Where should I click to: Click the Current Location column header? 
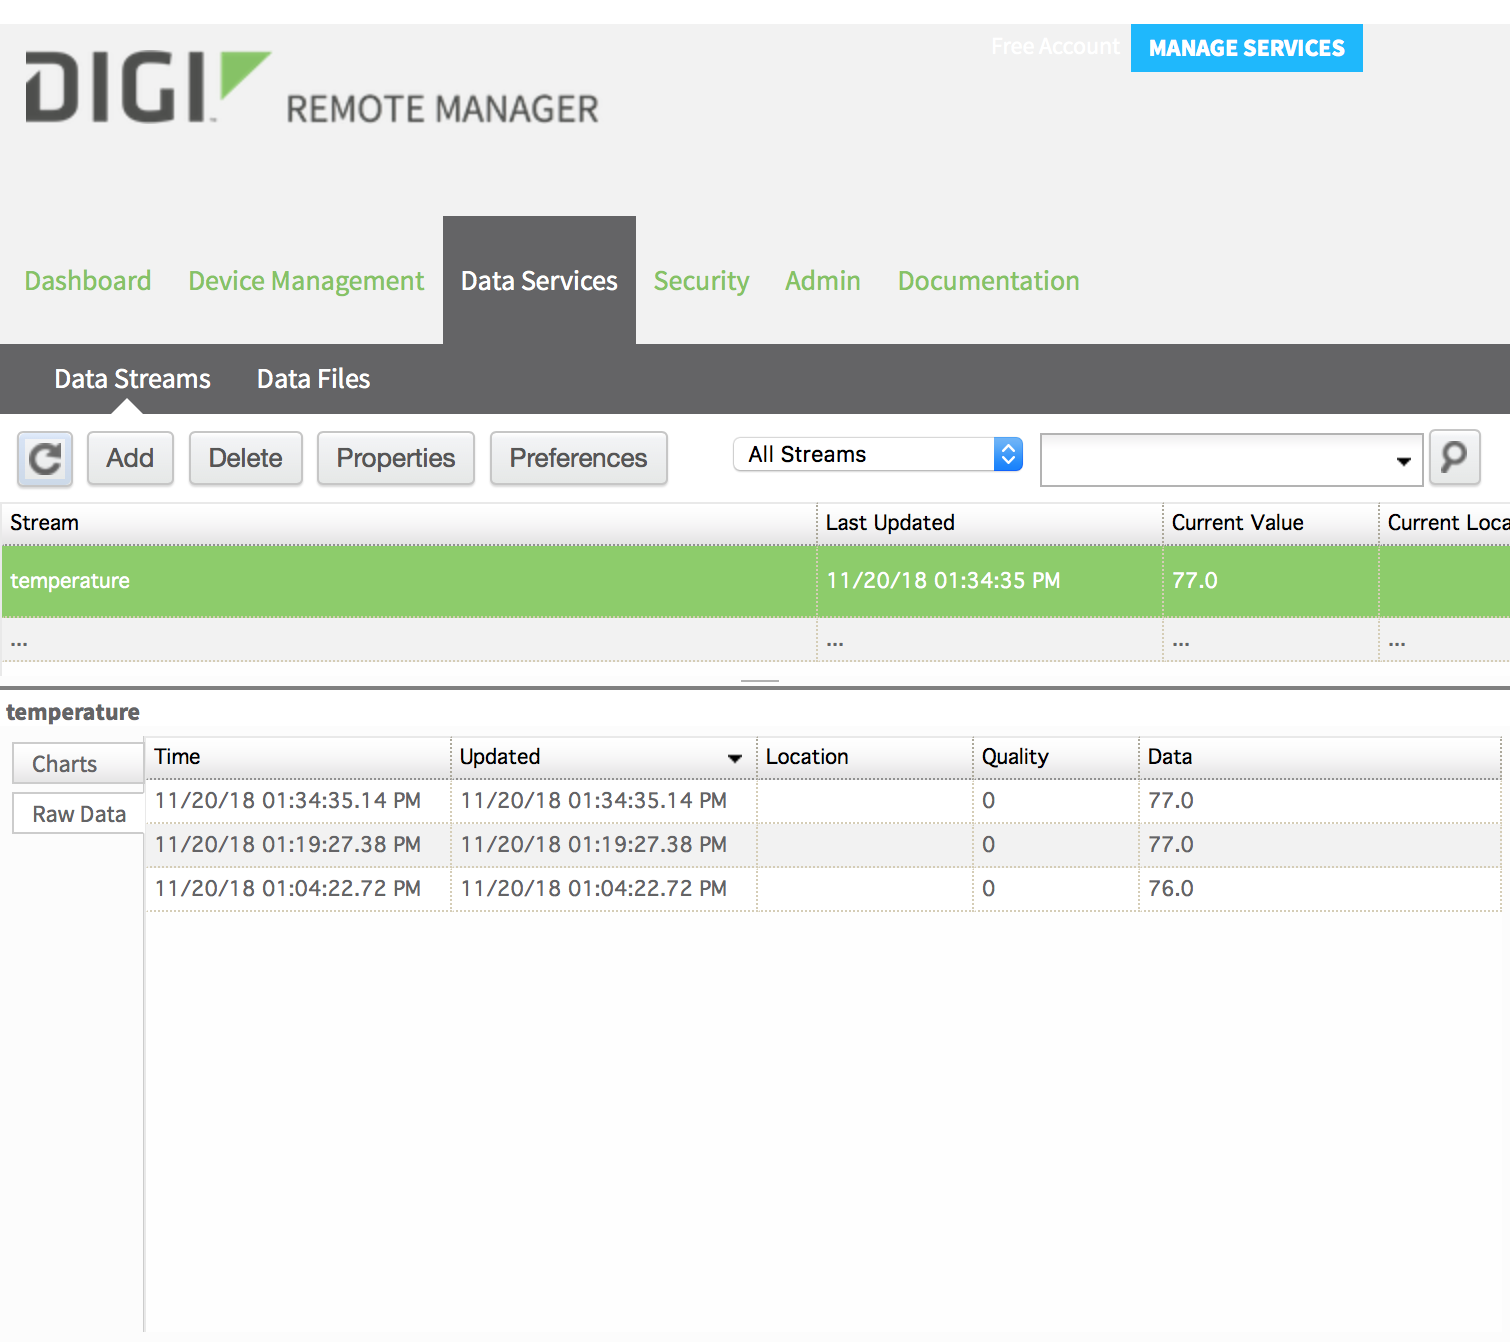point(1445,523)
